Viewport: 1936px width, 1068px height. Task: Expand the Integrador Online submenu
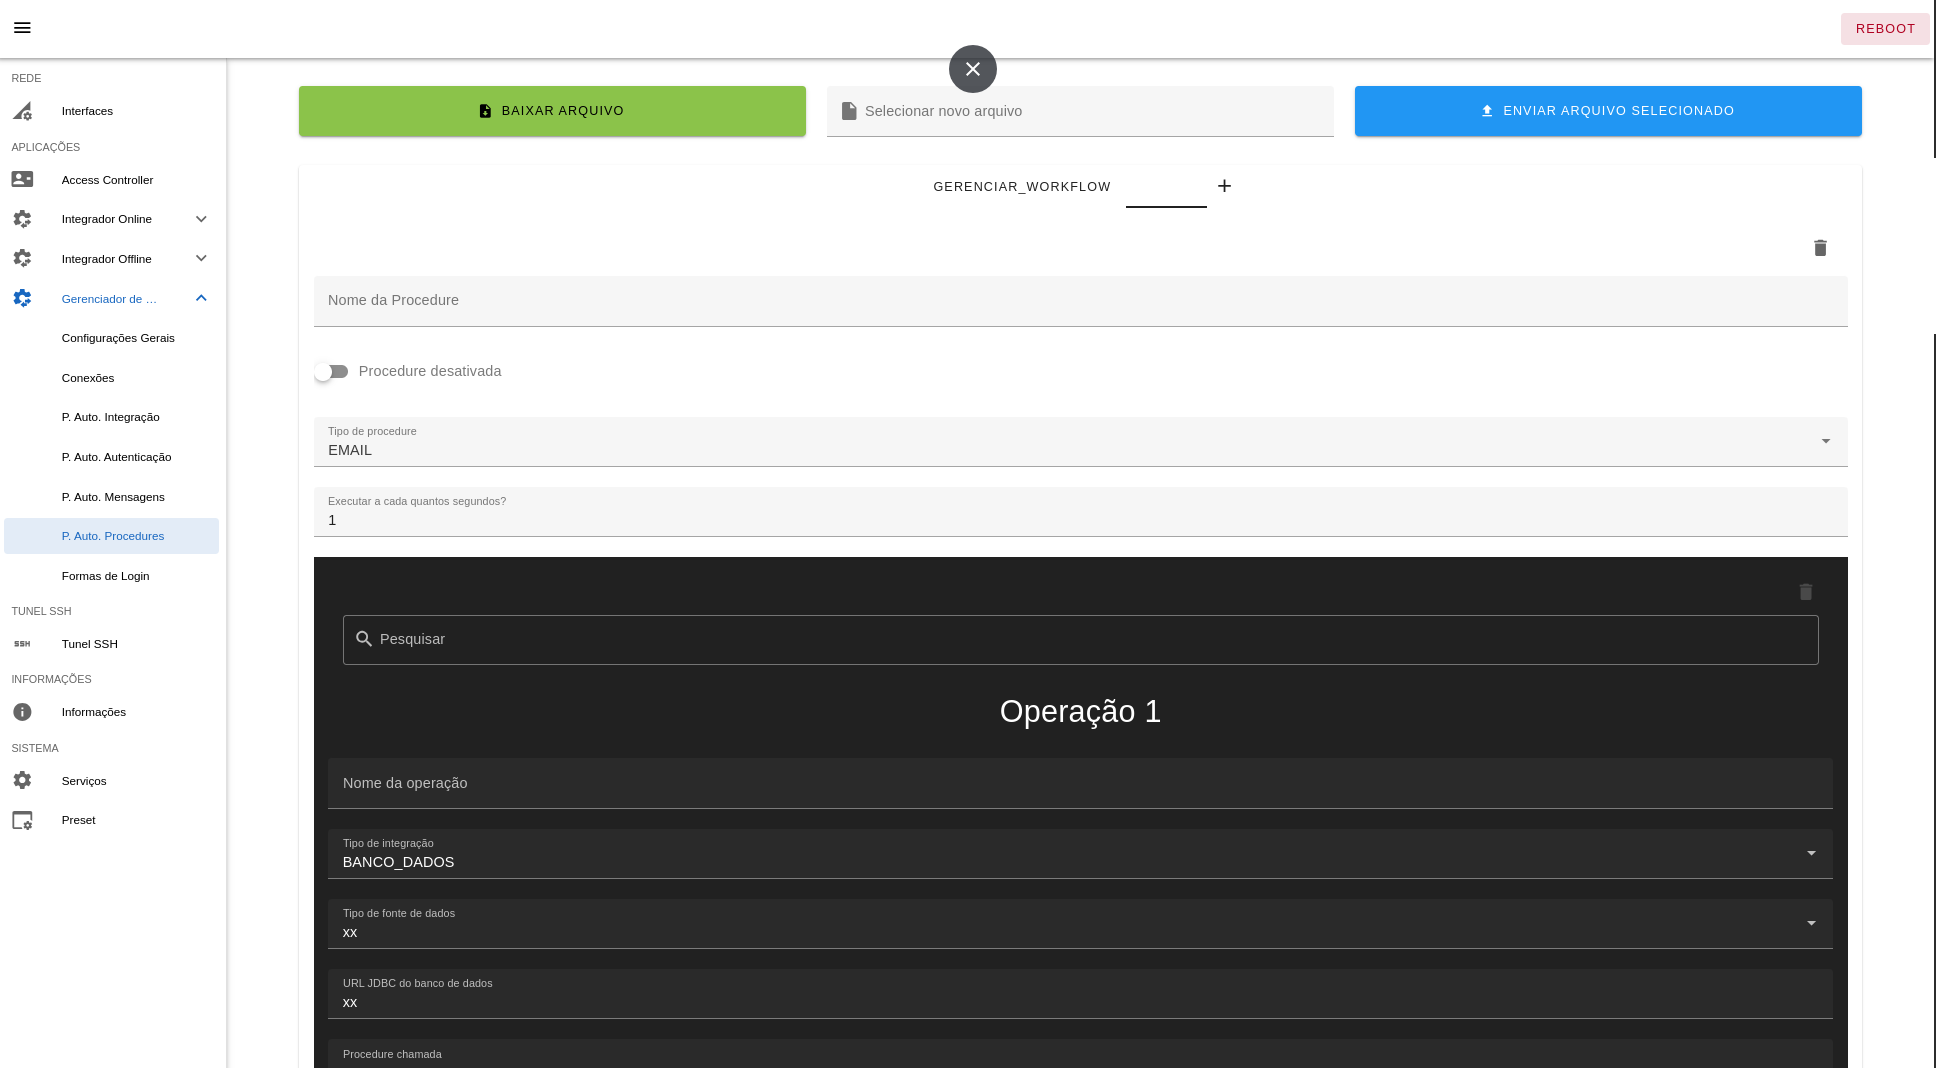point(201,219)
